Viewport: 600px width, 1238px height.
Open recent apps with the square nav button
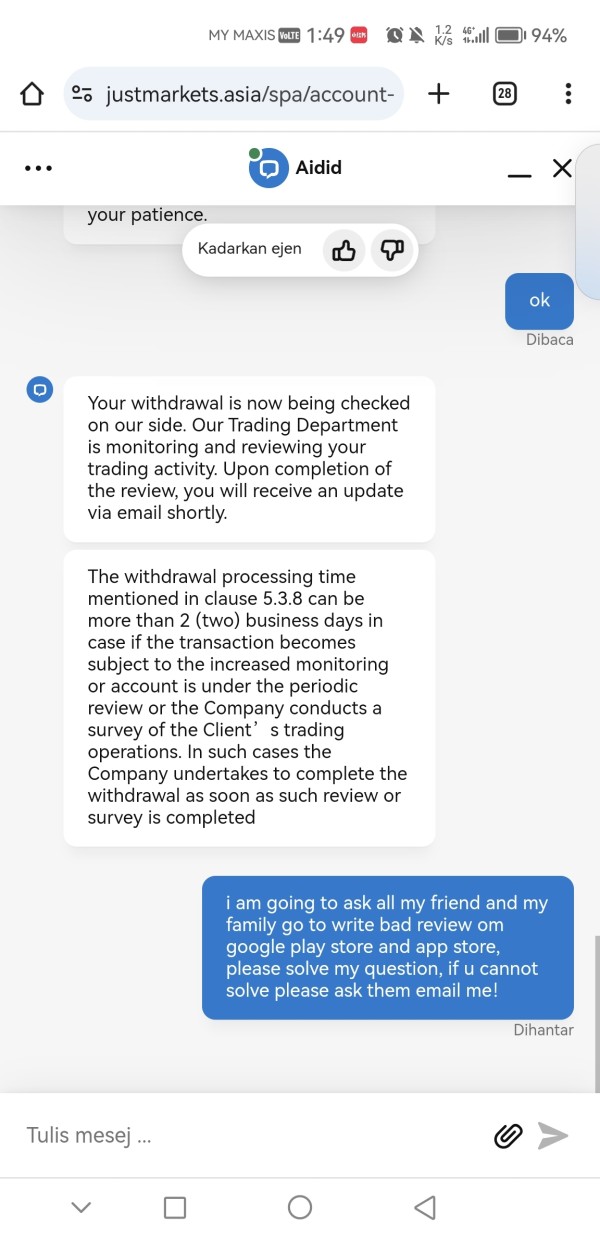coord(174,1208)
